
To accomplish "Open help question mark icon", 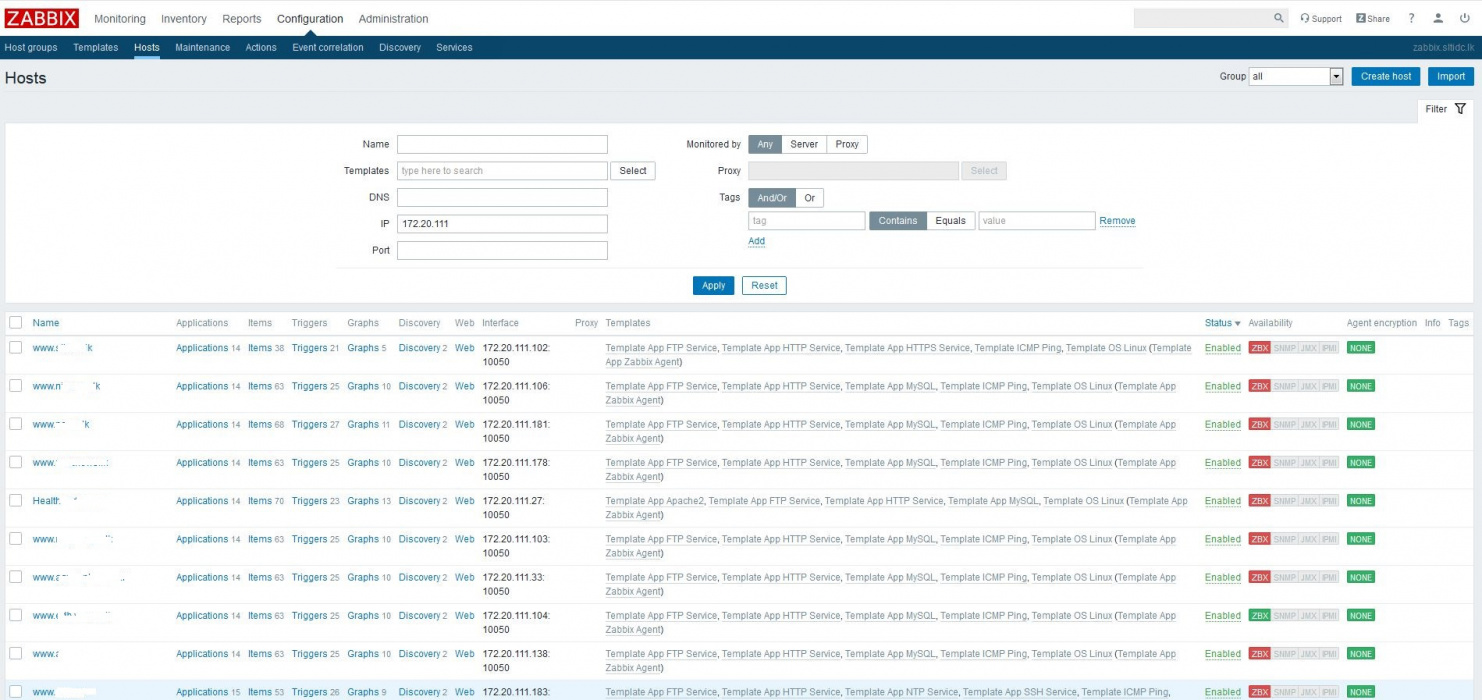I will [1412, 18].
